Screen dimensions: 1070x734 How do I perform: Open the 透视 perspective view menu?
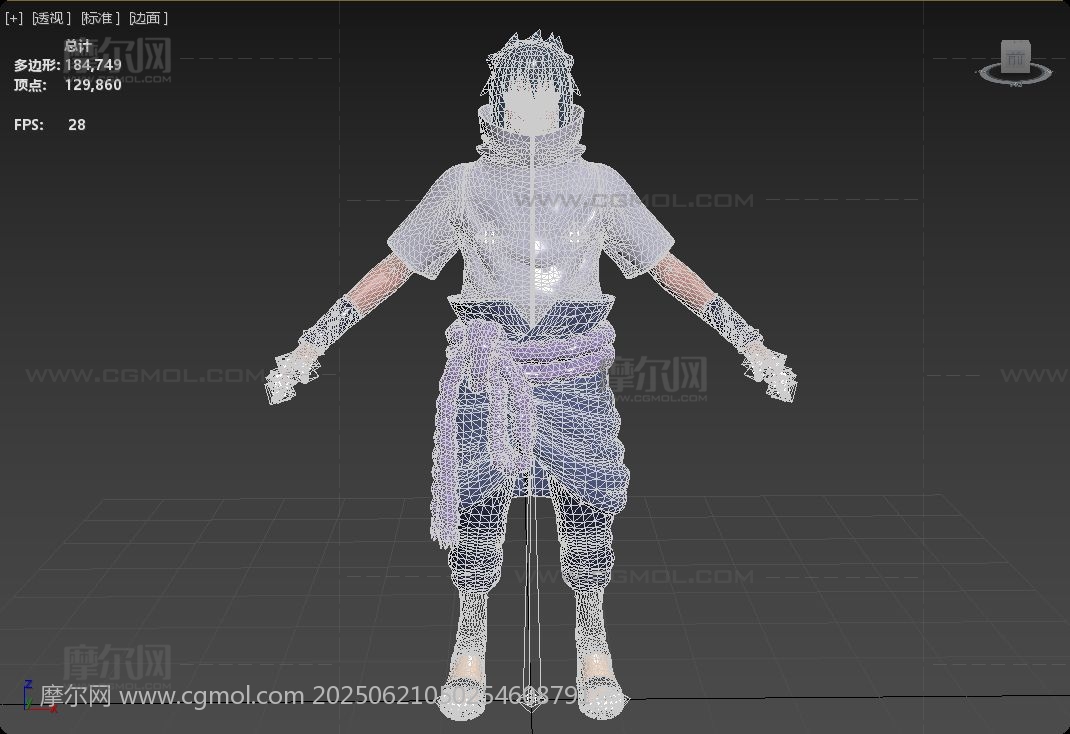coord(51,18)
